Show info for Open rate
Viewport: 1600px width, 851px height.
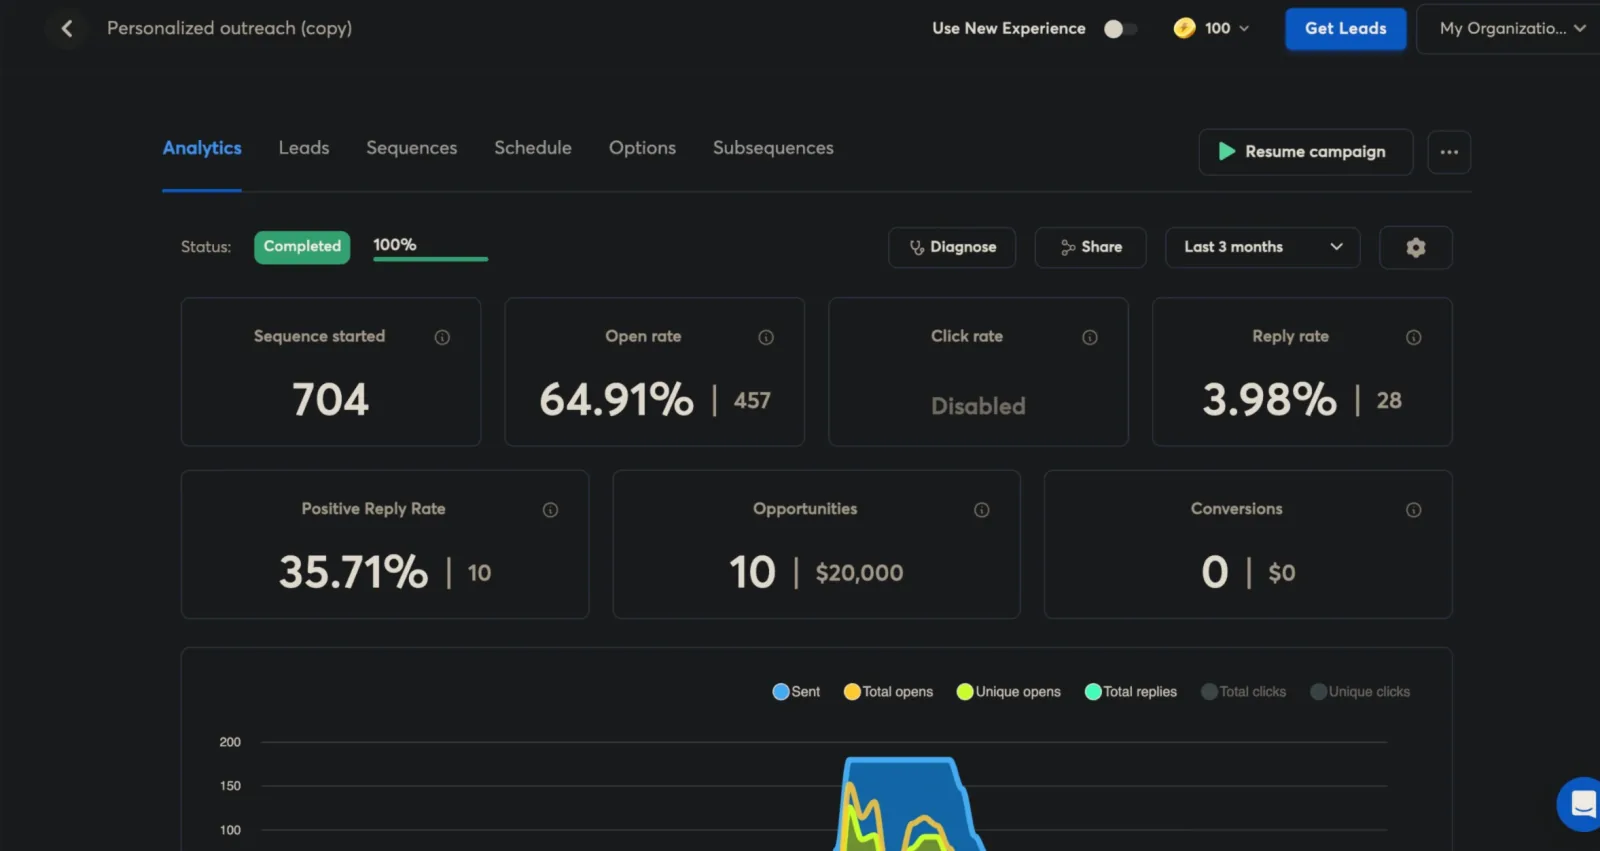766,338
